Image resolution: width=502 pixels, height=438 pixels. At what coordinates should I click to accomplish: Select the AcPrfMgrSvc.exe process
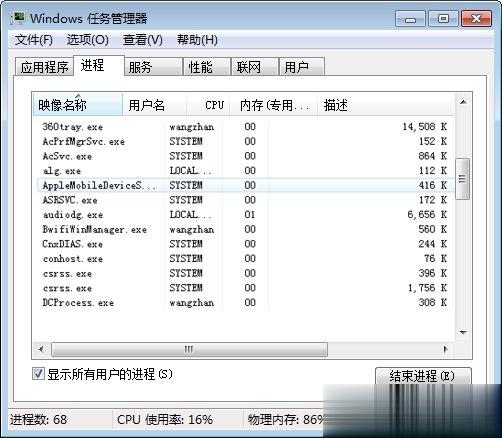[245, 141]
